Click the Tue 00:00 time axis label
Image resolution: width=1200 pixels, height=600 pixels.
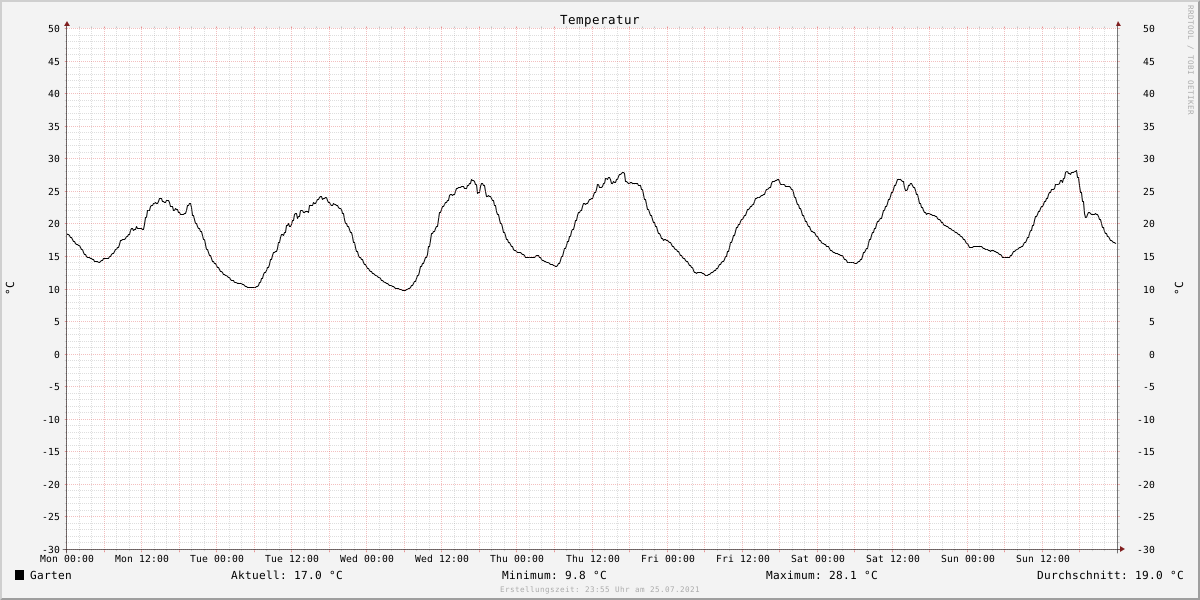pos(217,559)
